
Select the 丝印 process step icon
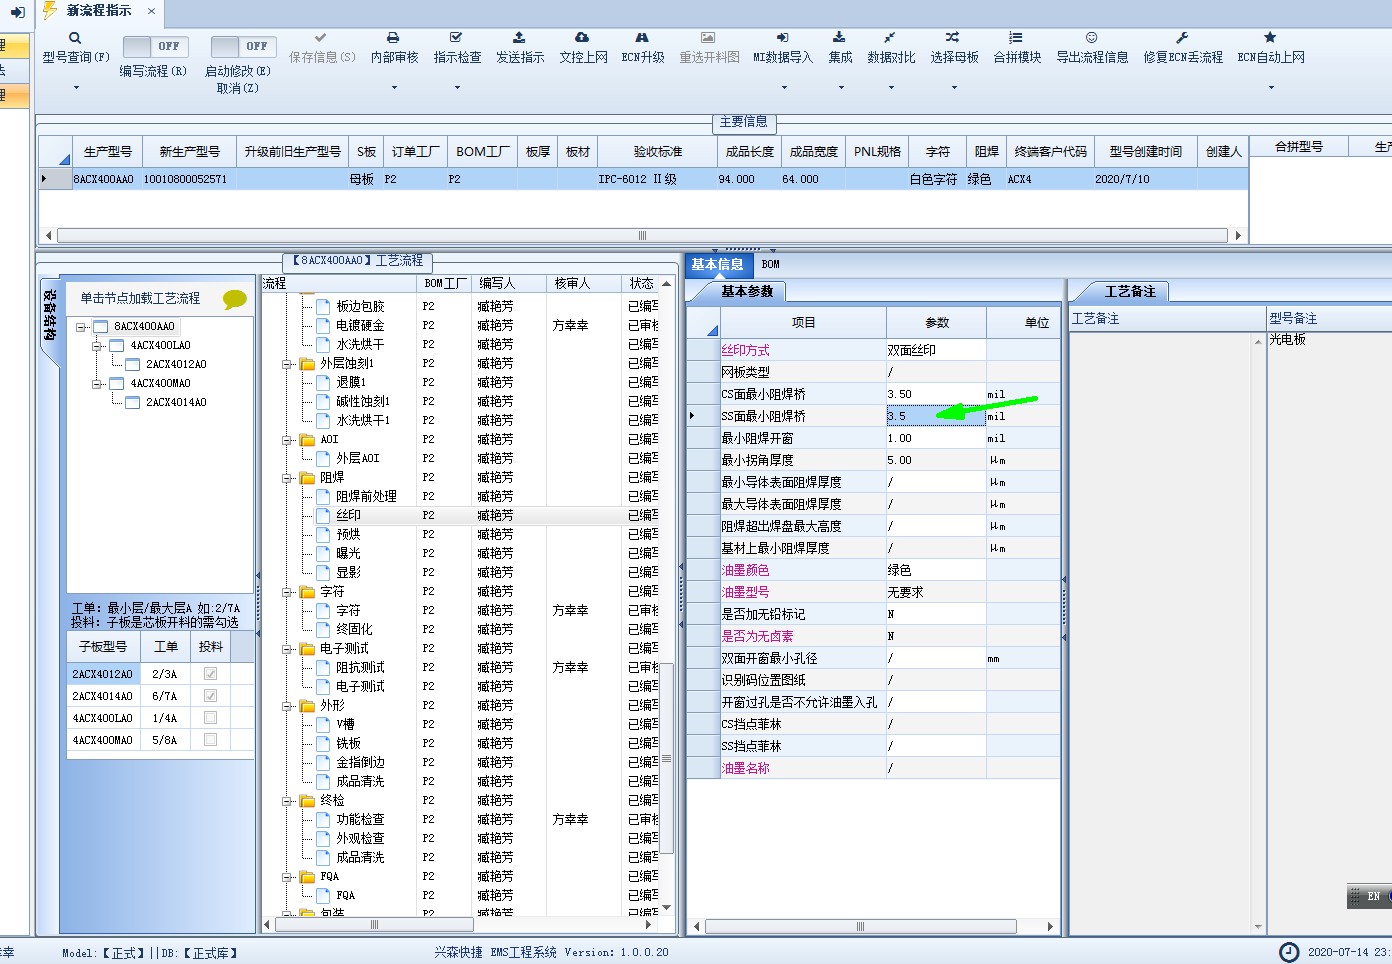tap(323, 515)
